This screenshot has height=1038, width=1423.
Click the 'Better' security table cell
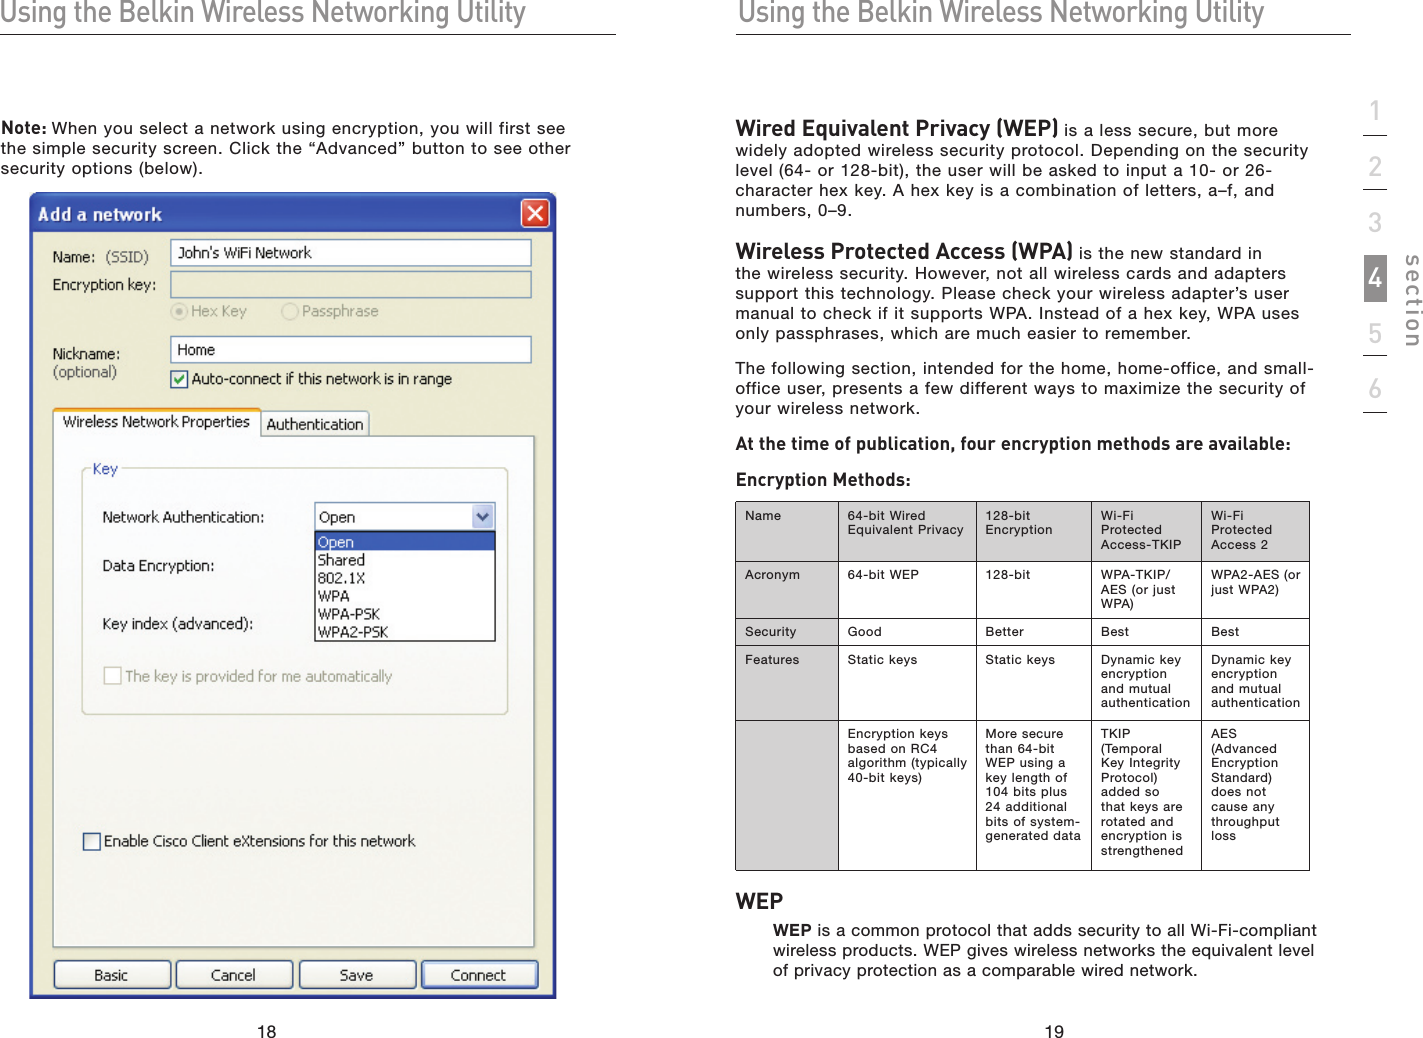coord(1034,632)
